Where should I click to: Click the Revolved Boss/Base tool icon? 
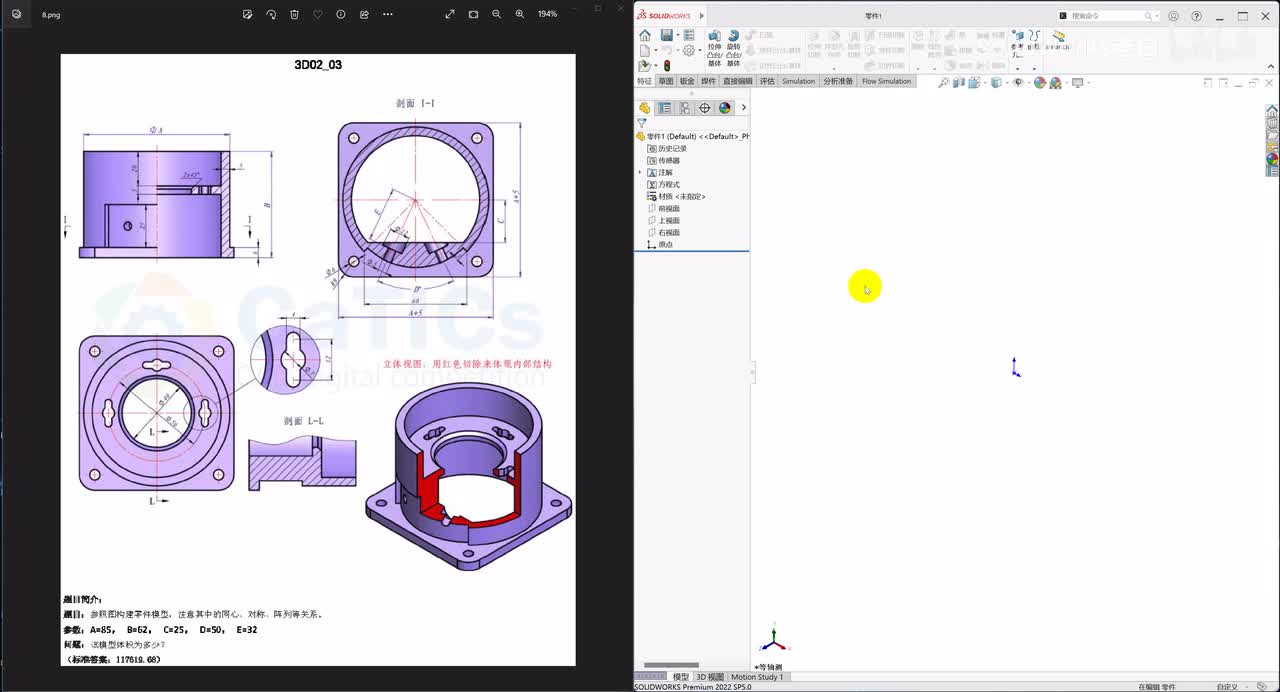coord(733,36)
